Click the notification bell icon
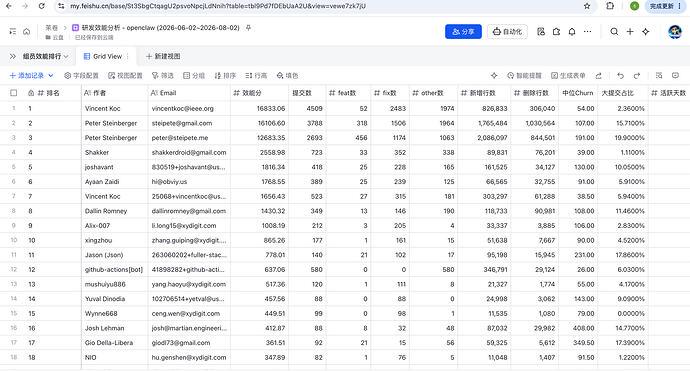This screenshot has height=371, width=690. [x=572, y=32]
